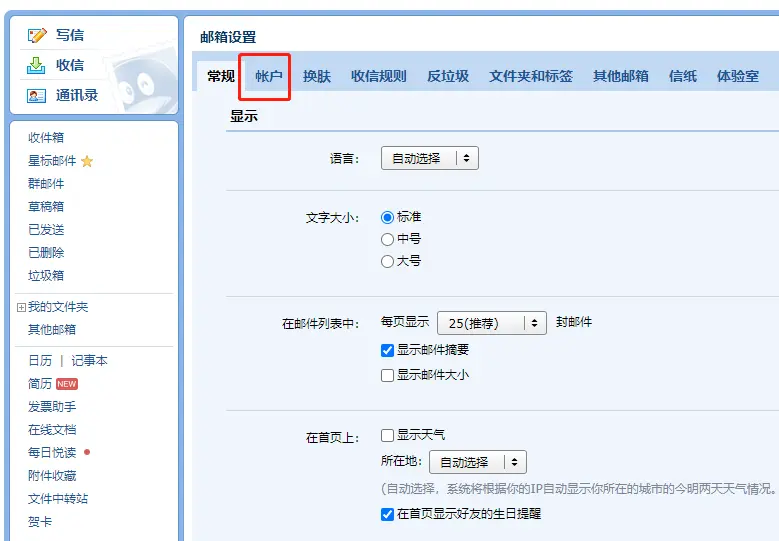Click the 在首页上 label
This screenshot has width=779, height=541.
332,438
